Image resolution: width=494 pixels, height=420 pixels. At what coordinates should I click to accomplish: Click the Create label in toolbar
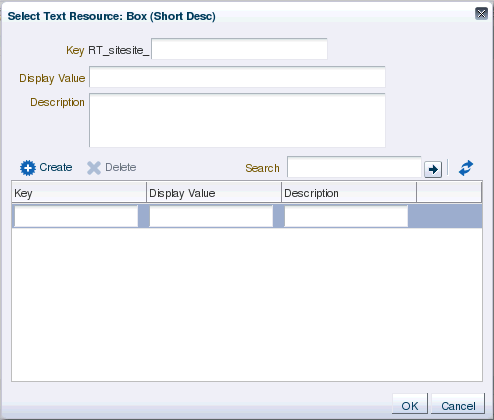coord(56,167)
